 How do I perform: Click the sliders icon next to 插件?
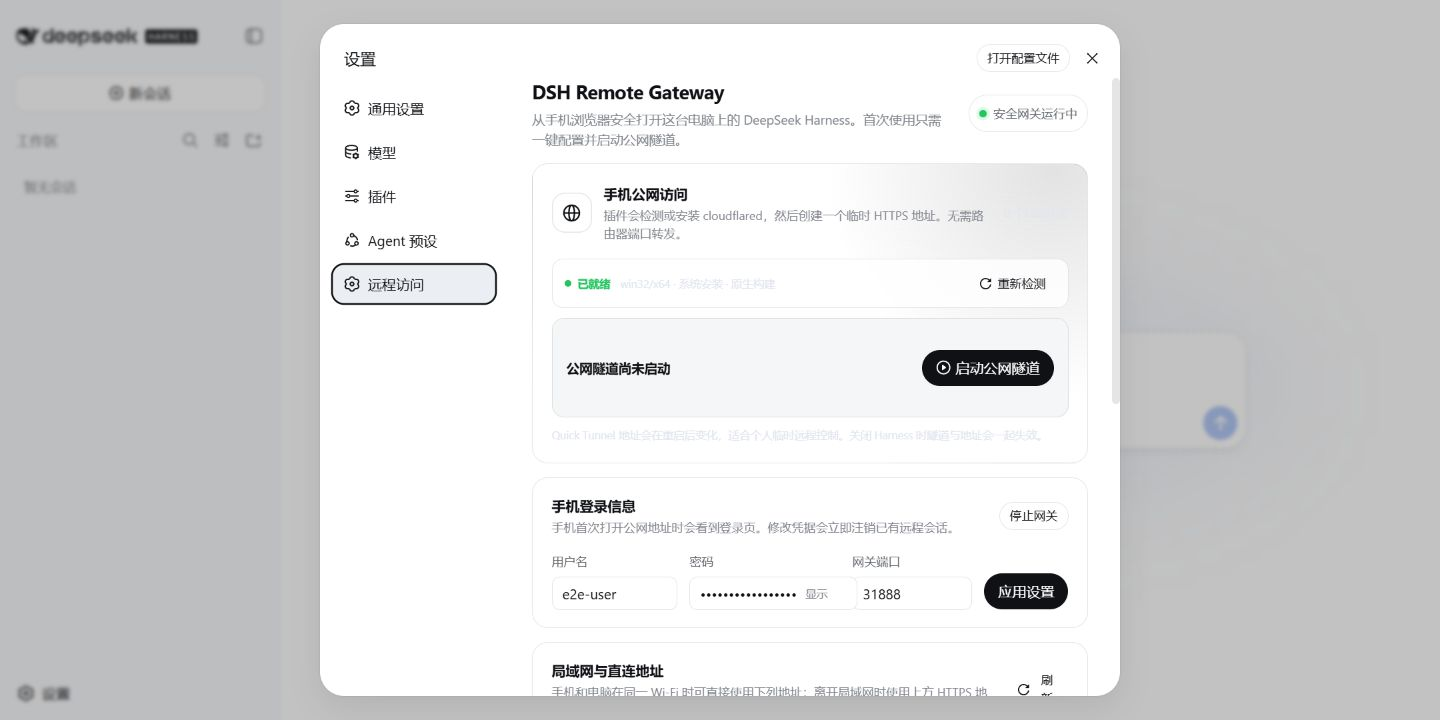point(352,196)
